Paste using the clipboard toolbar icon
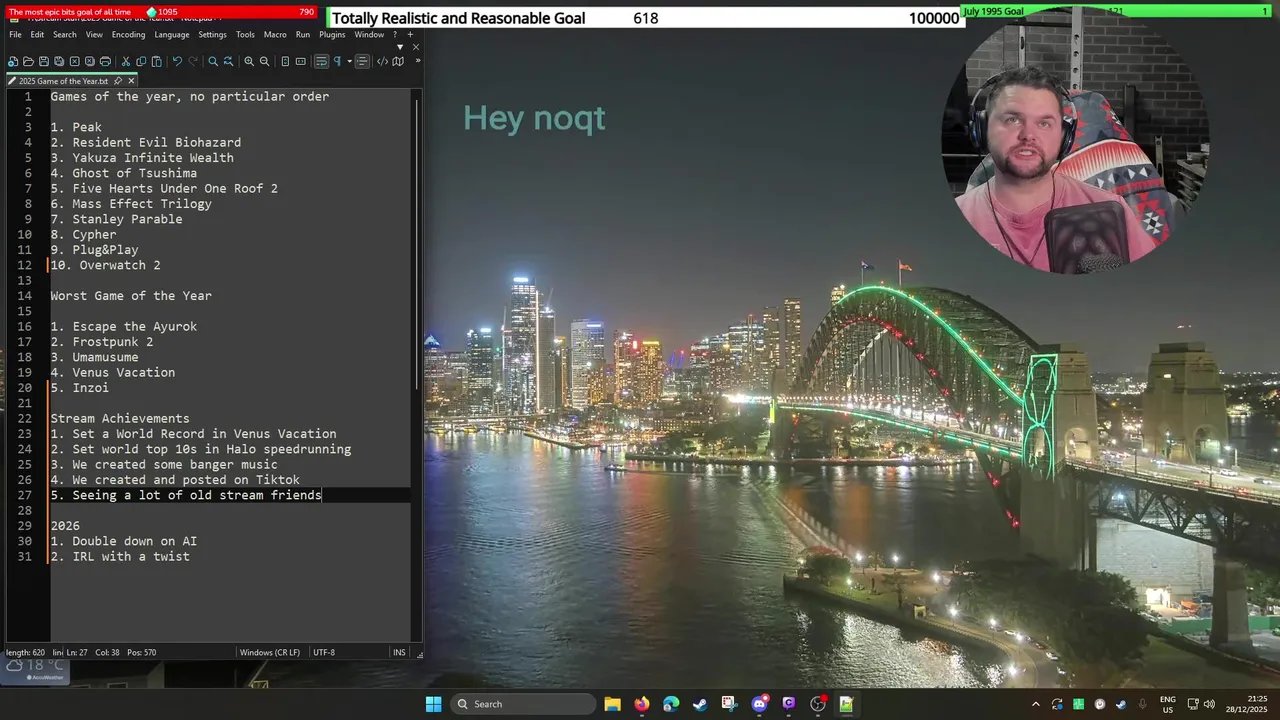This screenshot has height=720, width=1280. 156,61
